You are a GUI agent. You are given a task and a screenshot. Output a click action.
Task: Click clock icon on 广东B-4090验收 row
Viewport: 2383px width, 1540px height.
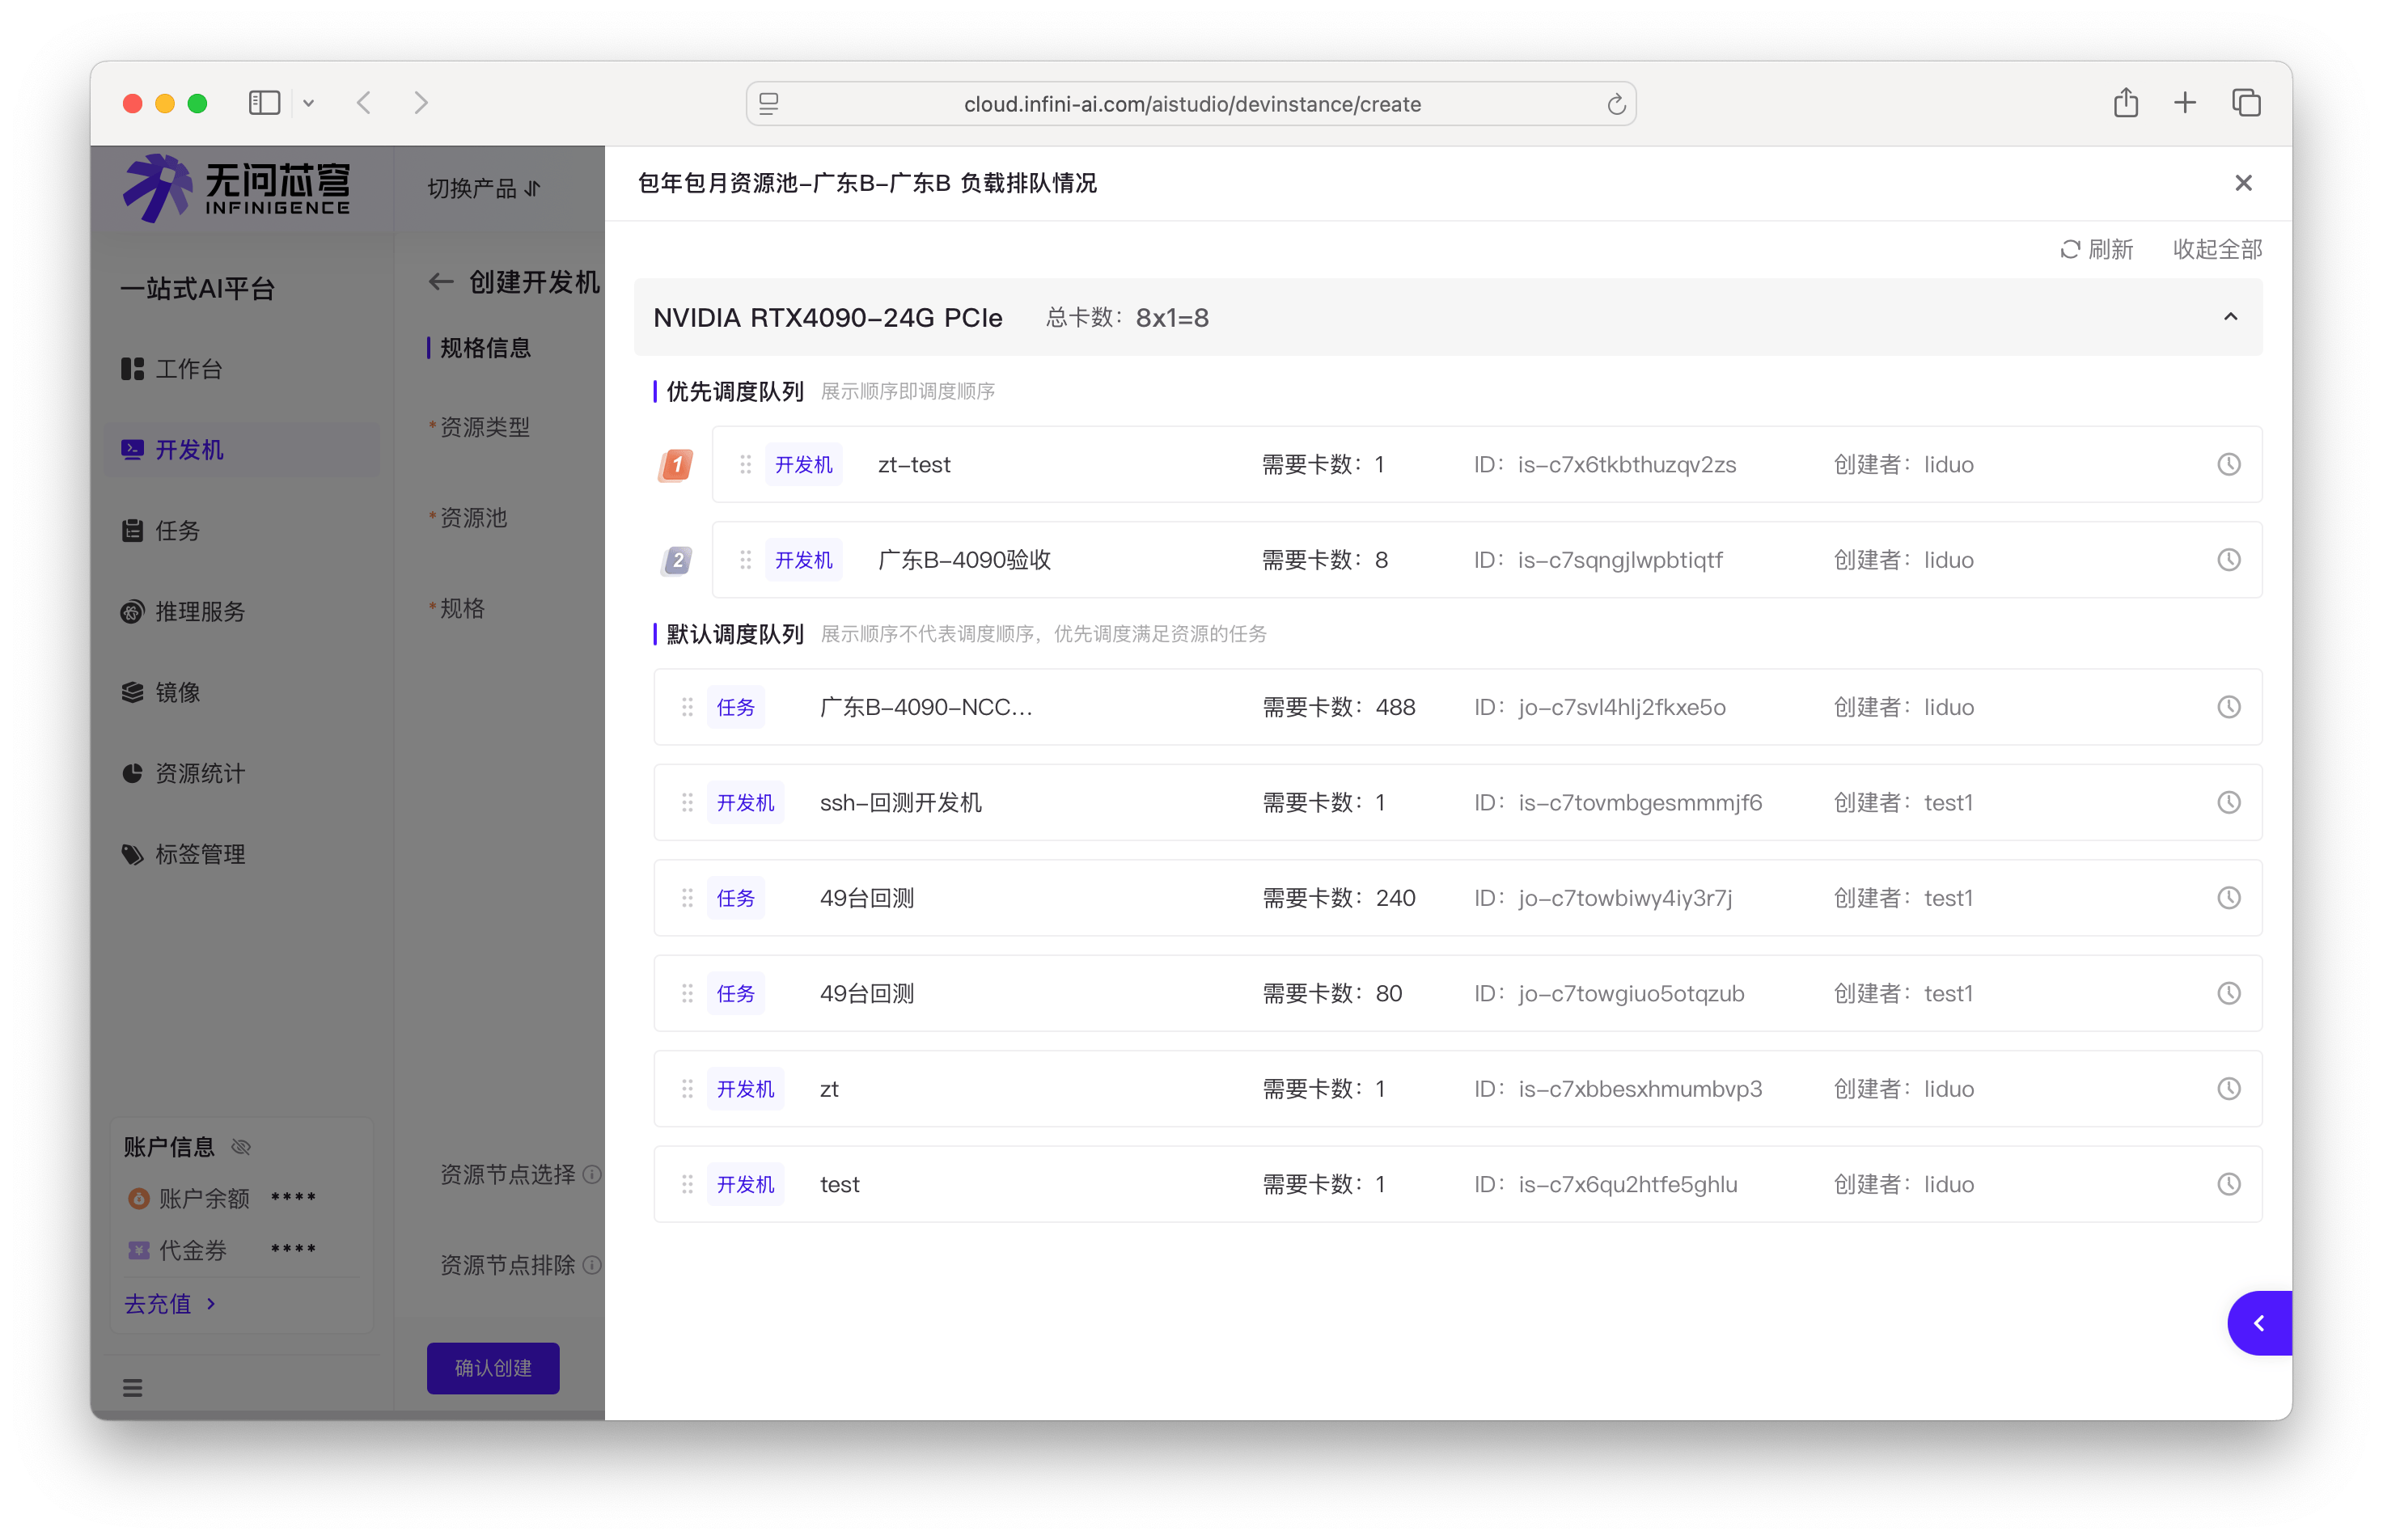coord(2228,560)
